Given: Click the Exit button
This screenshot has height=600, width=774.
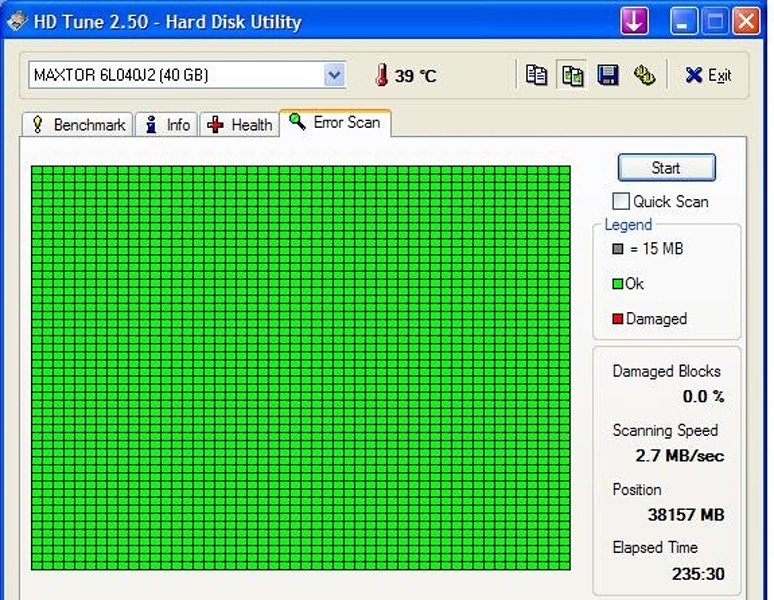Looking at the screenshot, I should [x=708, y=75].
